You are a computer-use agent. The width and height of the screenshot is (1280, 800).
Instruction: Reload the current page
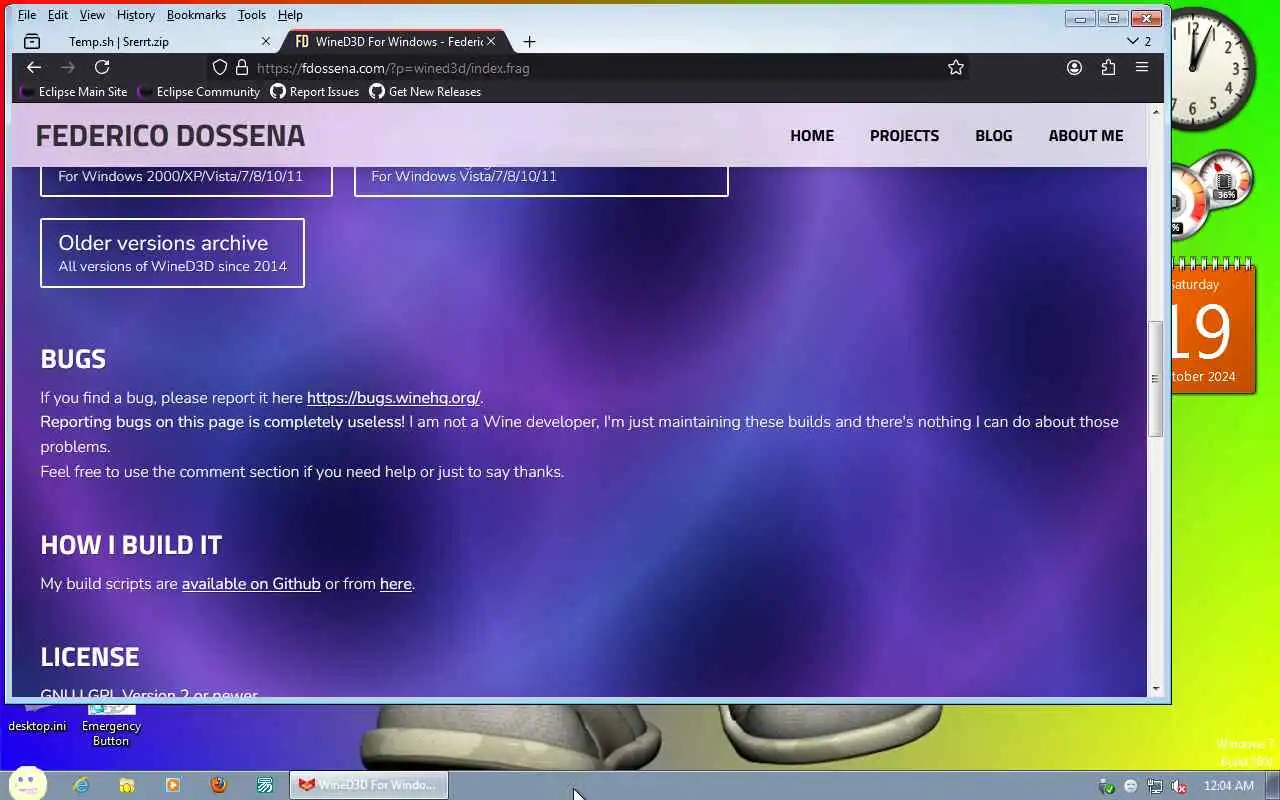coord(102,67)
